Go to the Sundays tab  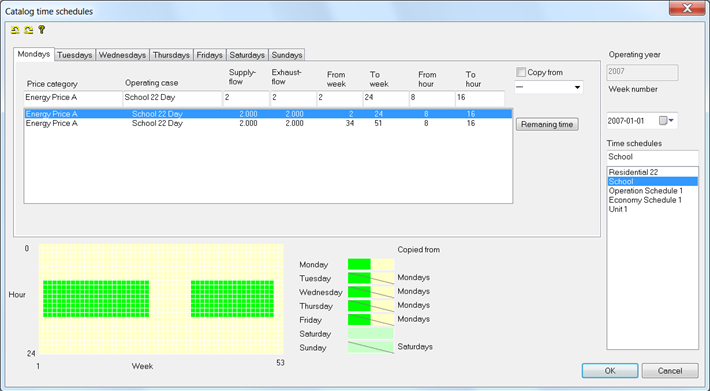coord(287,55)
